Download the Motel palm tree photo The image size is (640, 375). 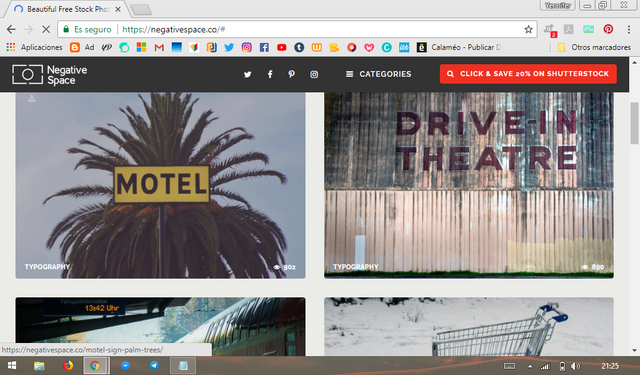tap(31, 98)
